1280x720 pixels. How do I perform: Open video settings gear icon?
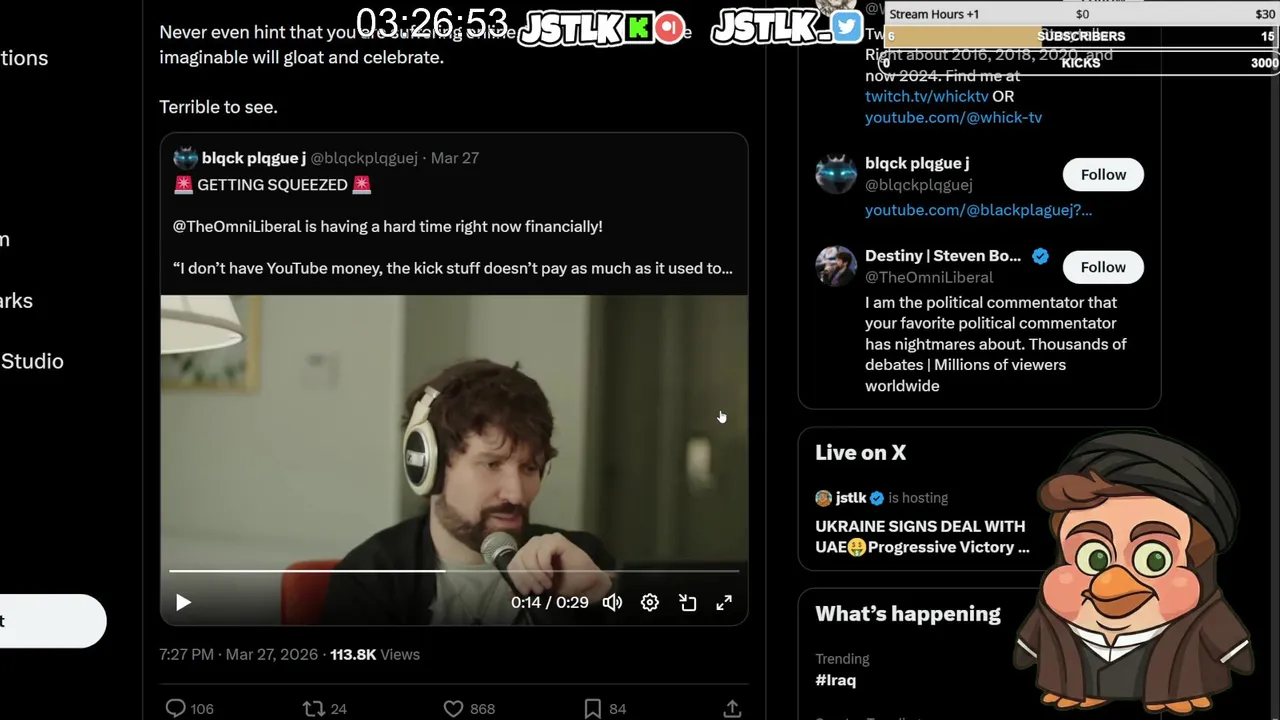(650, 602)
